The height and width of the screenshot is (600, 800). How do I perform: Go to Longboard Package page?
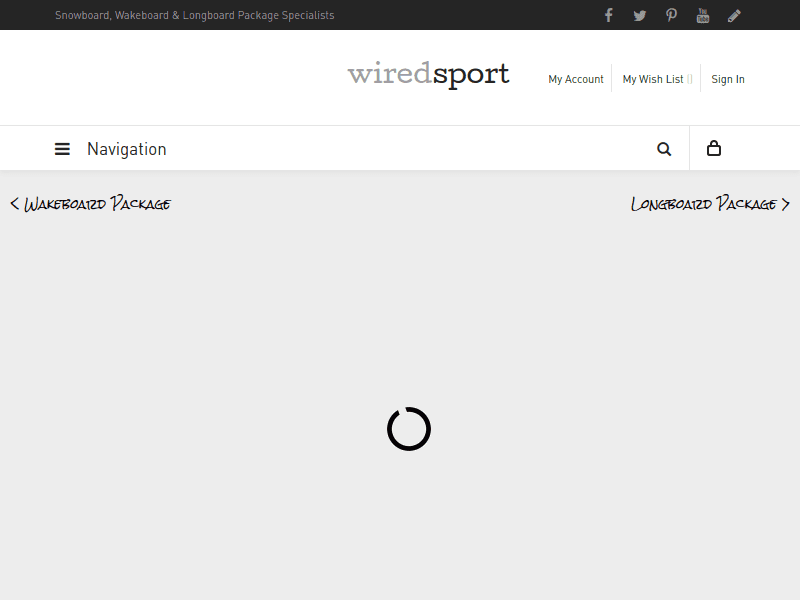click(704, 204)
